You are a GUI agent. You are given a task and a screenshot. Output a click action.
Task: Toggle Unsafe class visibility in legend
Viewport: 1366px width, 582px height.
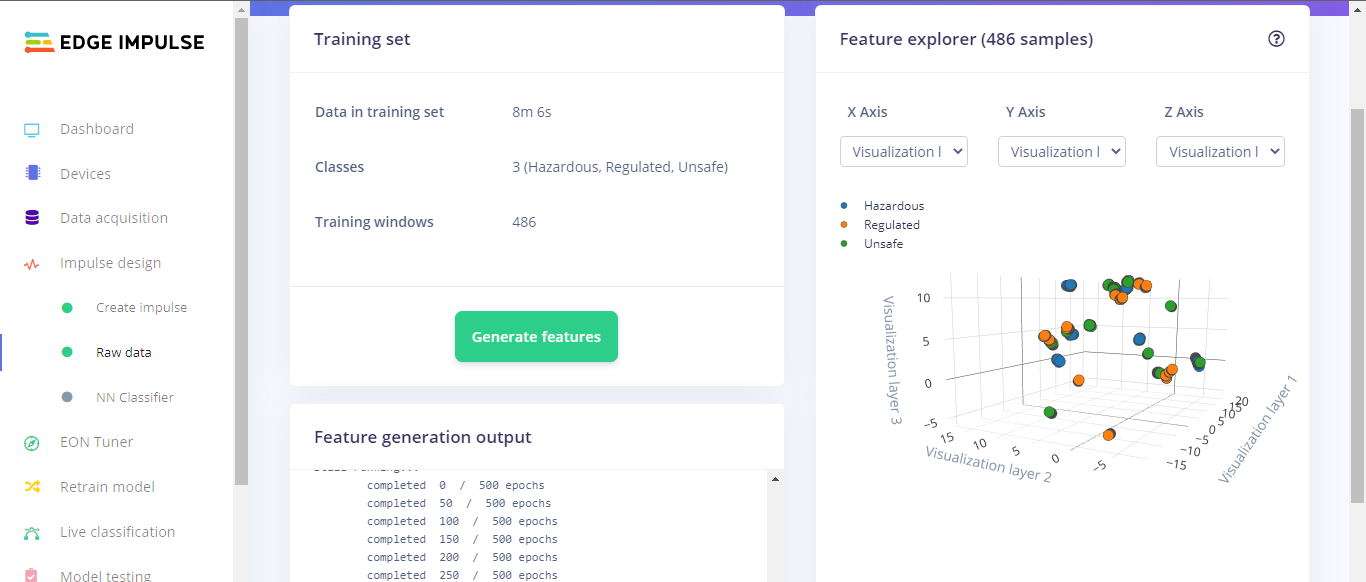[x=883, y=243]
